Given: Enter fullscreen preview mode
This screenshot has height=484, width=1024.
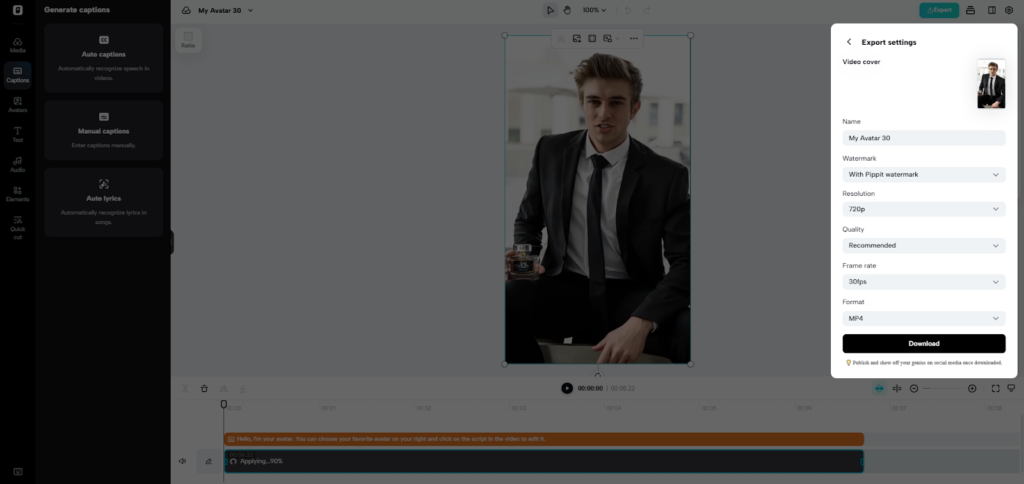Looking at the screenshot, I should 995,388.
